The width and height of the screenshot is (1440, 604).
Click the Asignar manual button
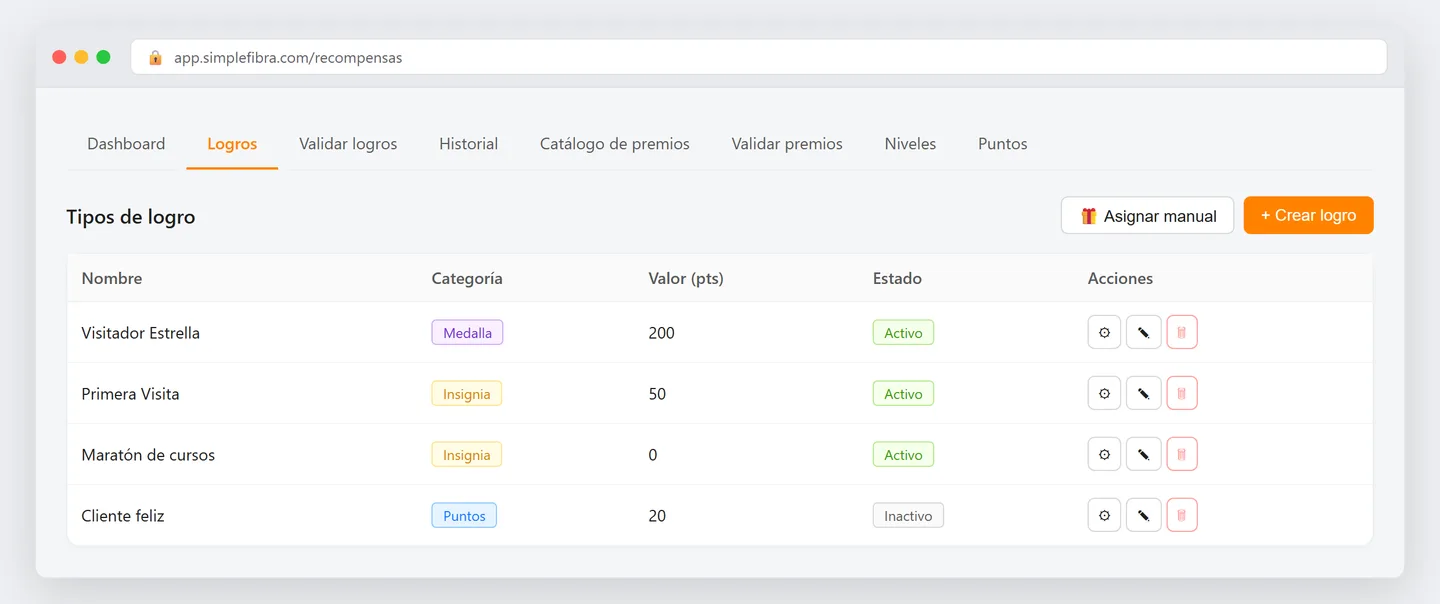[x=1148, y=215]
